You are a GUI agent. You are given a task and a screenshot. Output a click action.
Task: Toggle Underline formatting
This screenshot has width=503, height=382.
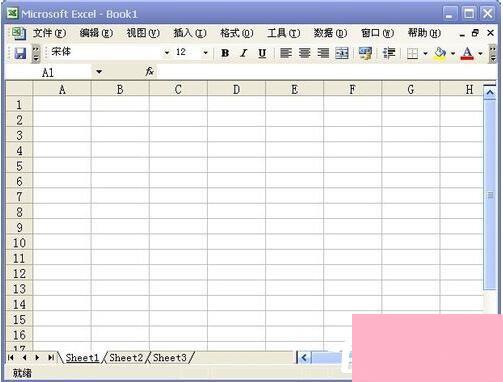point(262,53)
